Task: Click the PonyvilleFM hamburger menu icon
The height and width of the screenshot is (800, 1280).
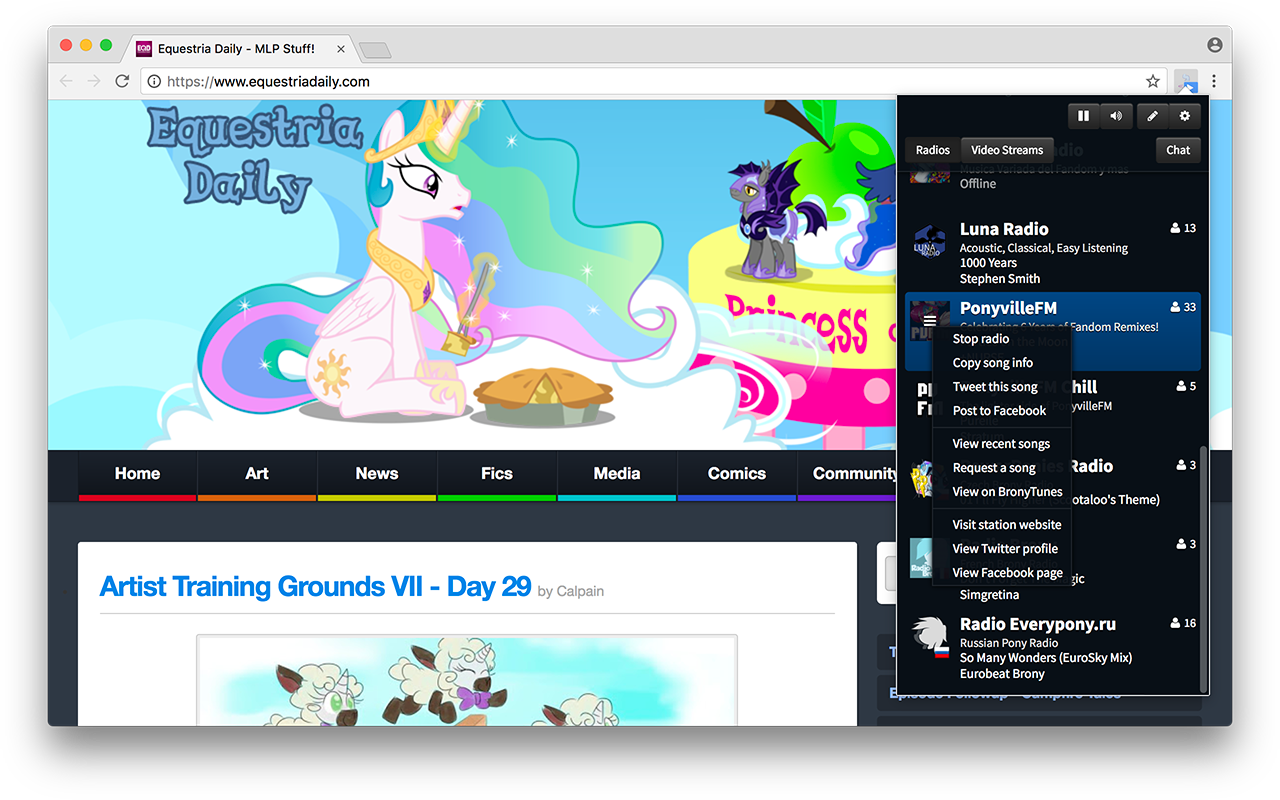Action: tap(929, 319)
